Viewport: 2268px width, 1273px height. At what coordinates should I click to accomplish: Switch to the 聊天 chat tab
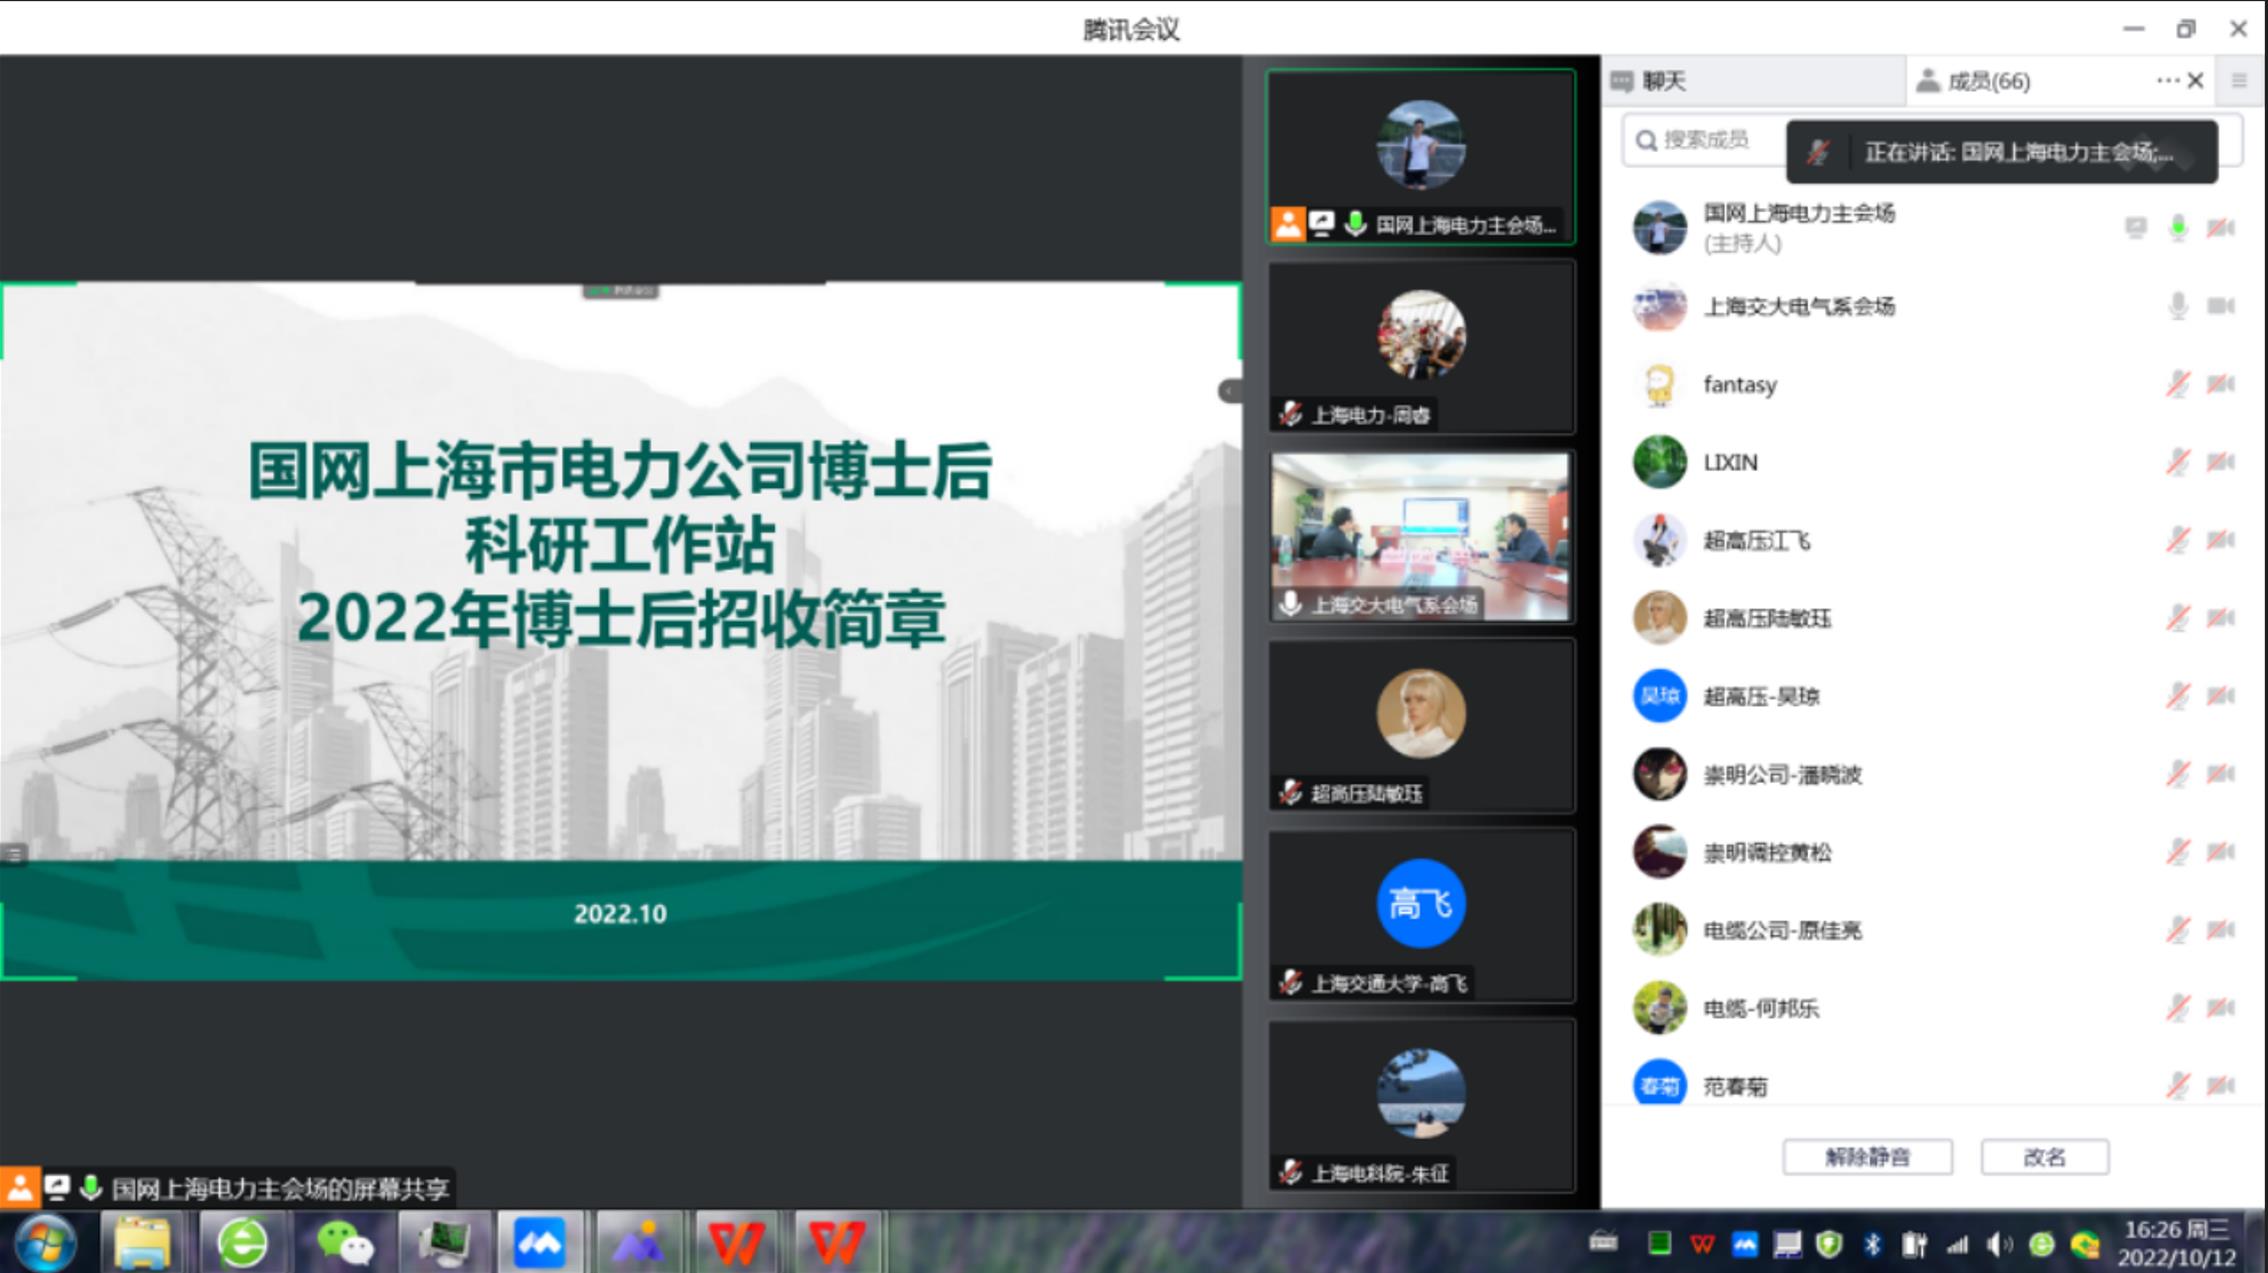1665,81
